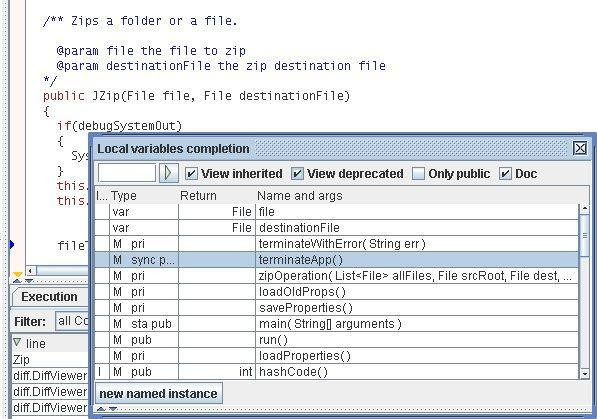Select the run() entry
The image size is (597, 419).
(336, 340)
